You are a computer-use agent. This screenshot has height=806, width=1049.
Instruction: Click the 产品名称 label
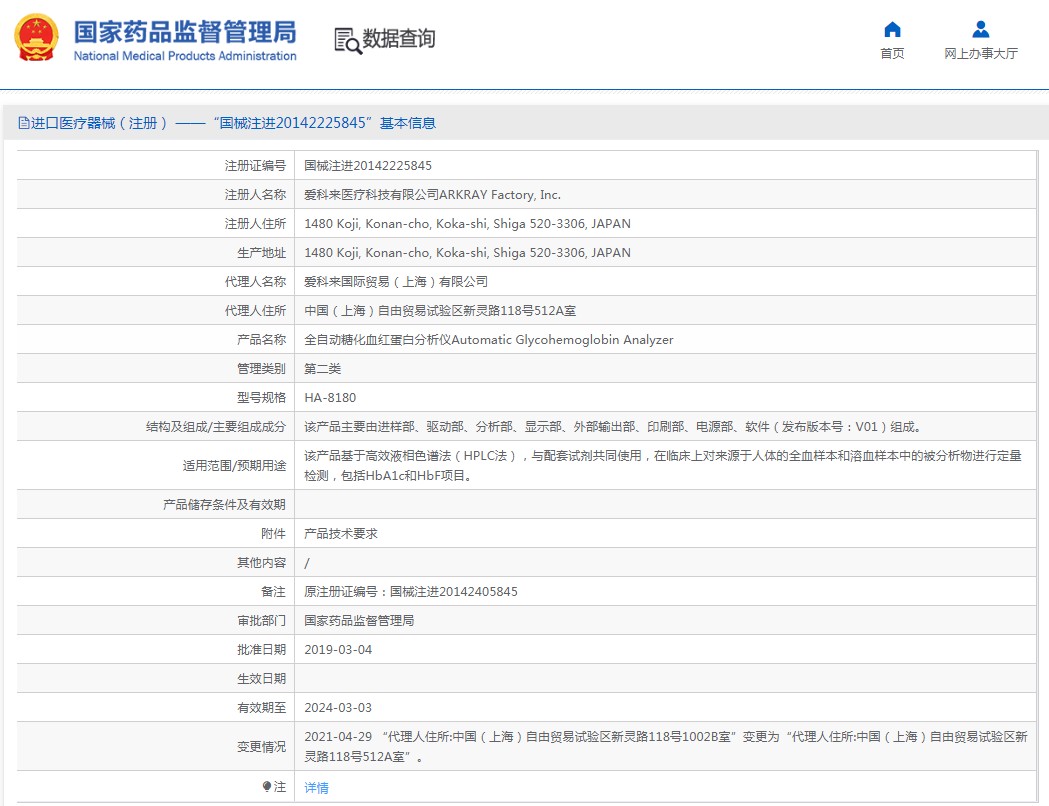point(261,340)
